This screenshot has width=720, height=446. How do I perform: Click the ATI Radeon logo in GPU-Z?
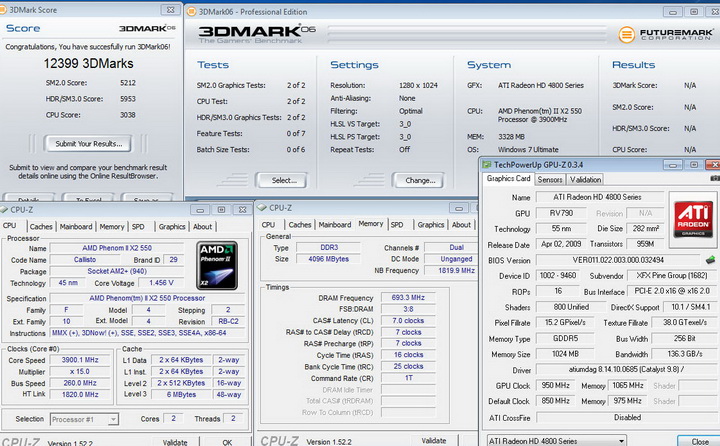click(x=693, y=219)
